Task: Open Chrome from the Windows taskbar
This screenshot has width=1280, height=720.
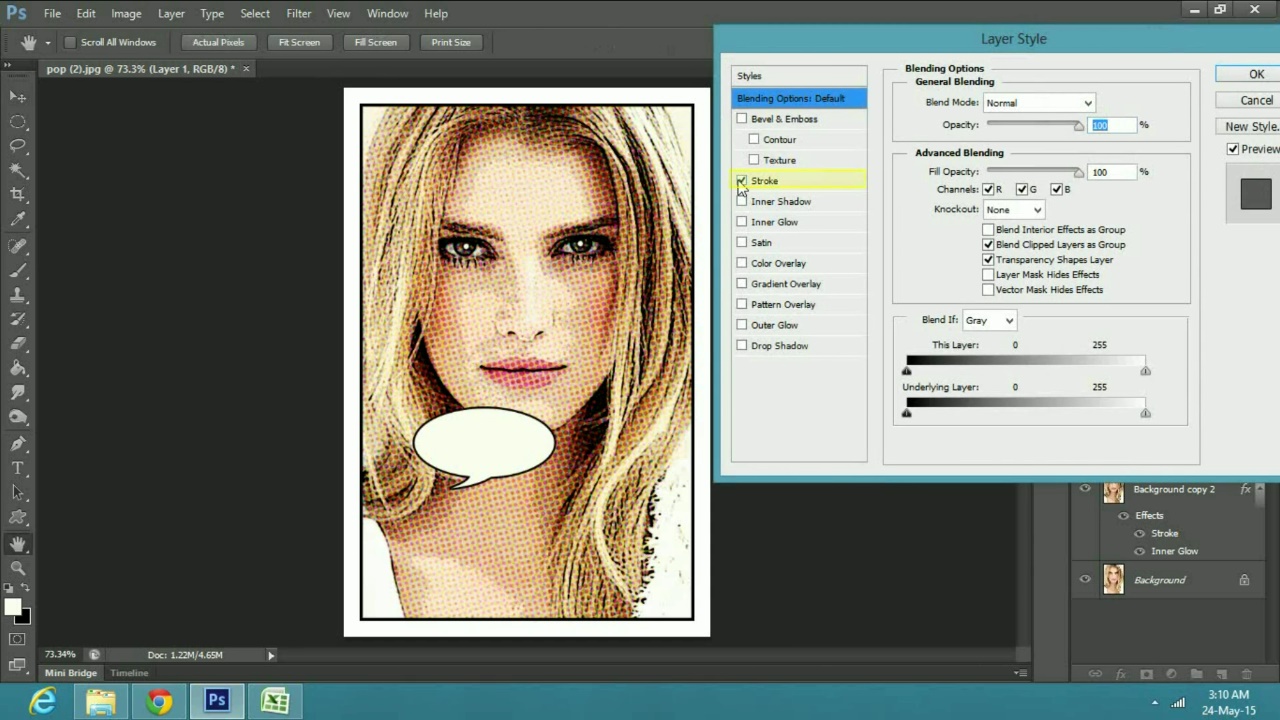Action: tap(159, 702)
